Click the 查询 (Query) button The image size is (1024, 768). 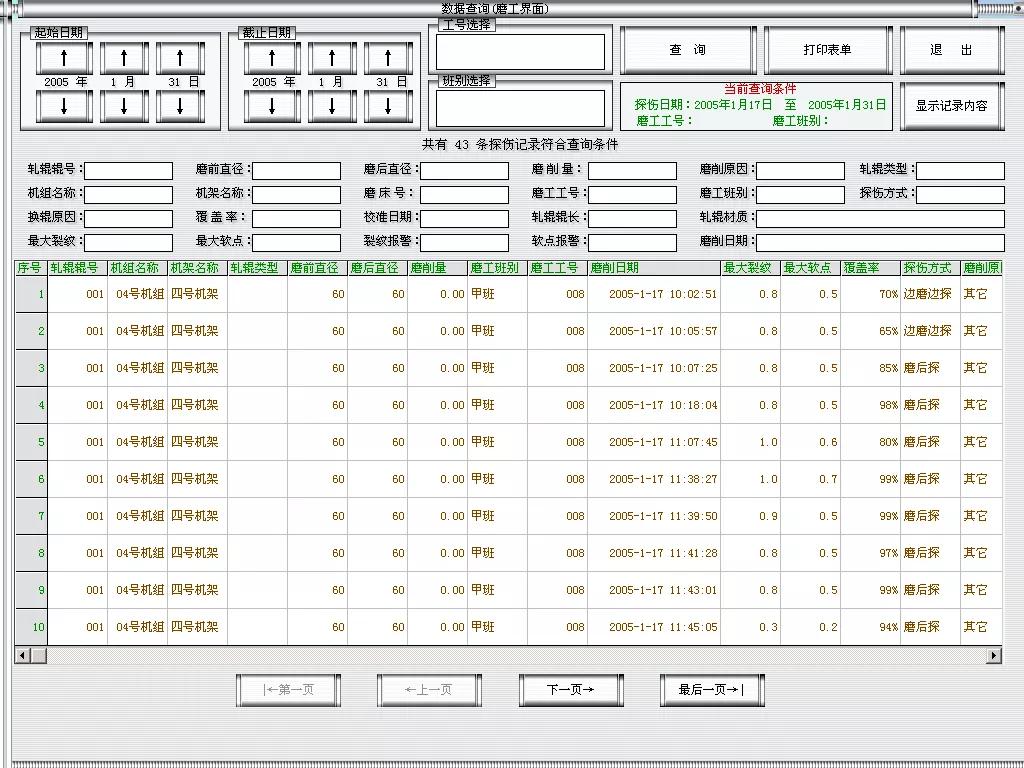[688, 49]
